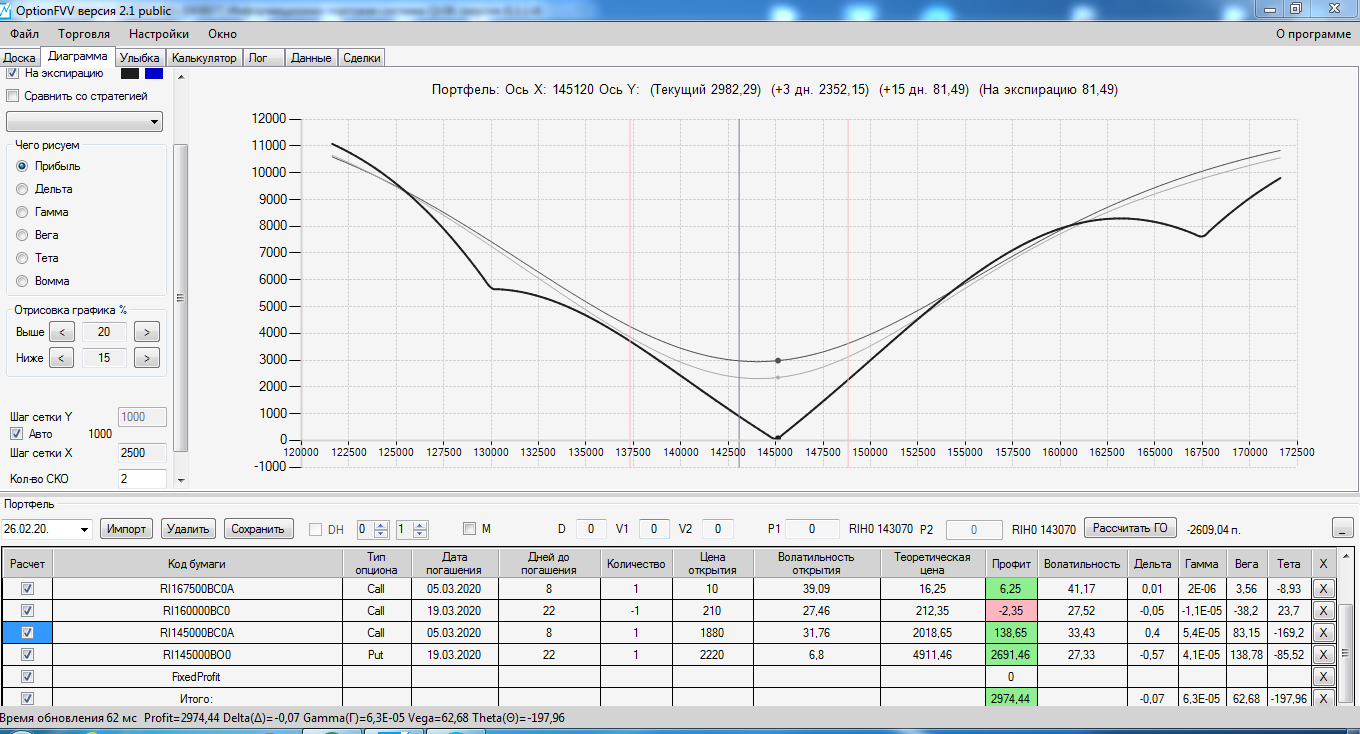
Task: Remove the RI160000BC0 row using X
Action: [1323, 610]
